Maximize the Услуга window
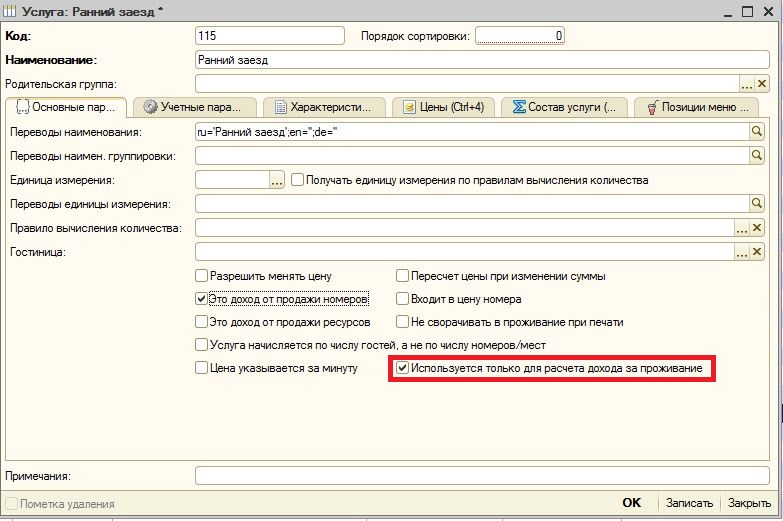Image resolution: width=783 pixels, height=521 pixels. tap(748, 11)
